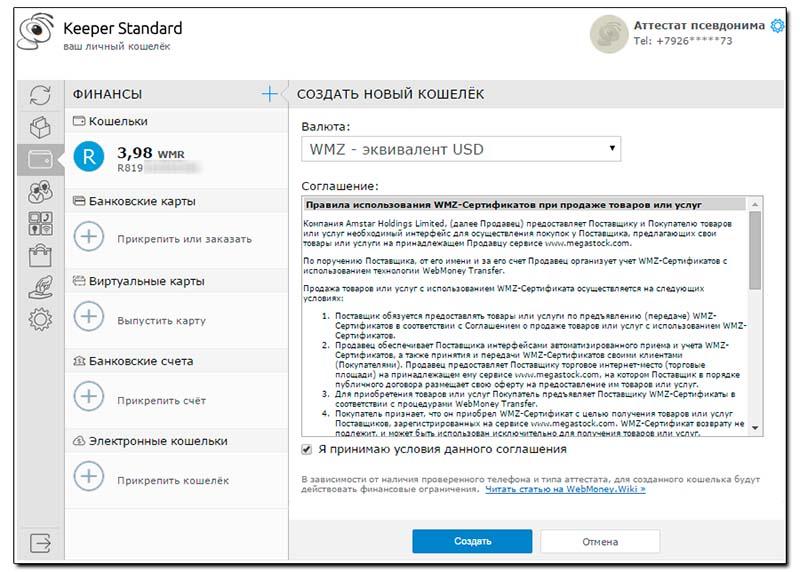Image resolution: width=800 pixels, height=572 pixels.
Task: Click the phone number Tel: +7926*****73
Action: click(683, 41)
